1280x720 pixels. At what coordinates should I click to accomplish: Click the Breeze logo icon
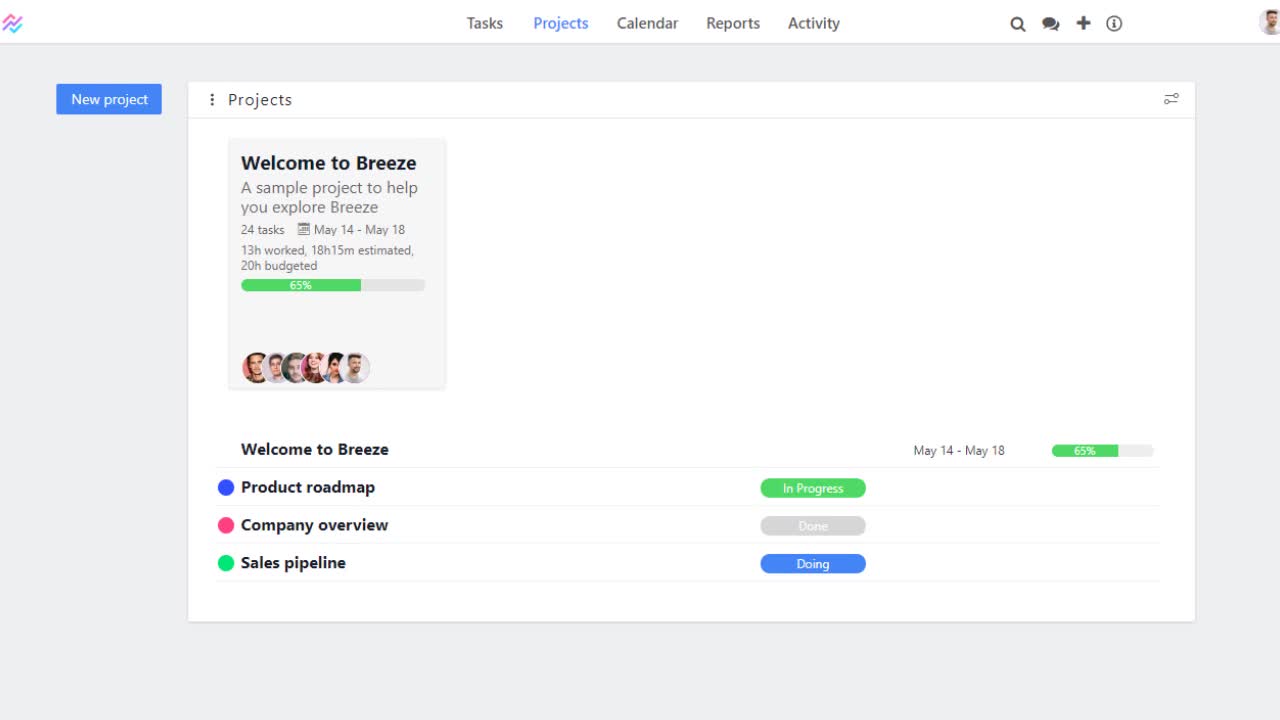(x=13, y=23)
